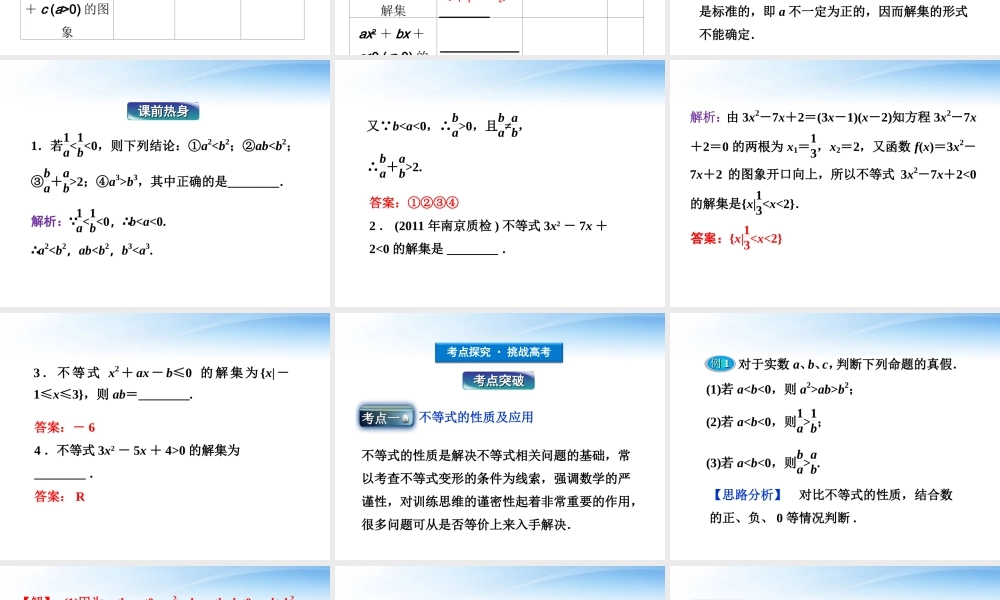Click the 【思路分析】 label
Screen dimensions: 1000x600
(747, 495)
